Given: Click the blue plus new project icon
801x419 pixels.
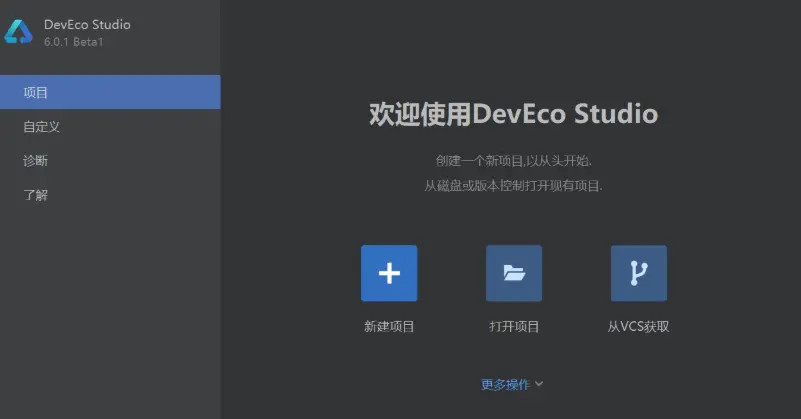Looking at the screenshot, I should tap(389, 273).
